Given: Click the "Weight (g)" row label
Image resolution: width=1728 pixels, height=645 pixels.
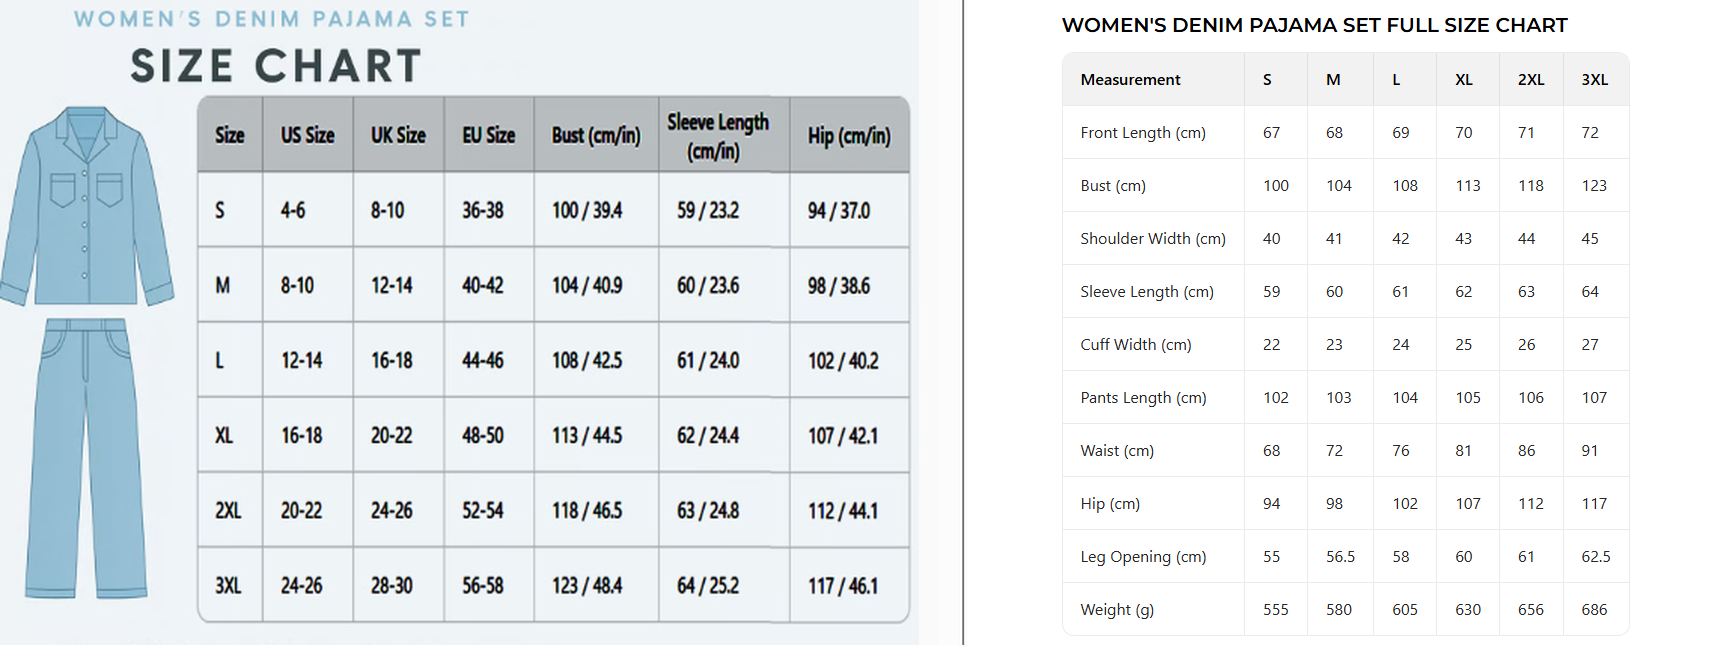Looking at the screenshot, I should (x=1117, y=609).
